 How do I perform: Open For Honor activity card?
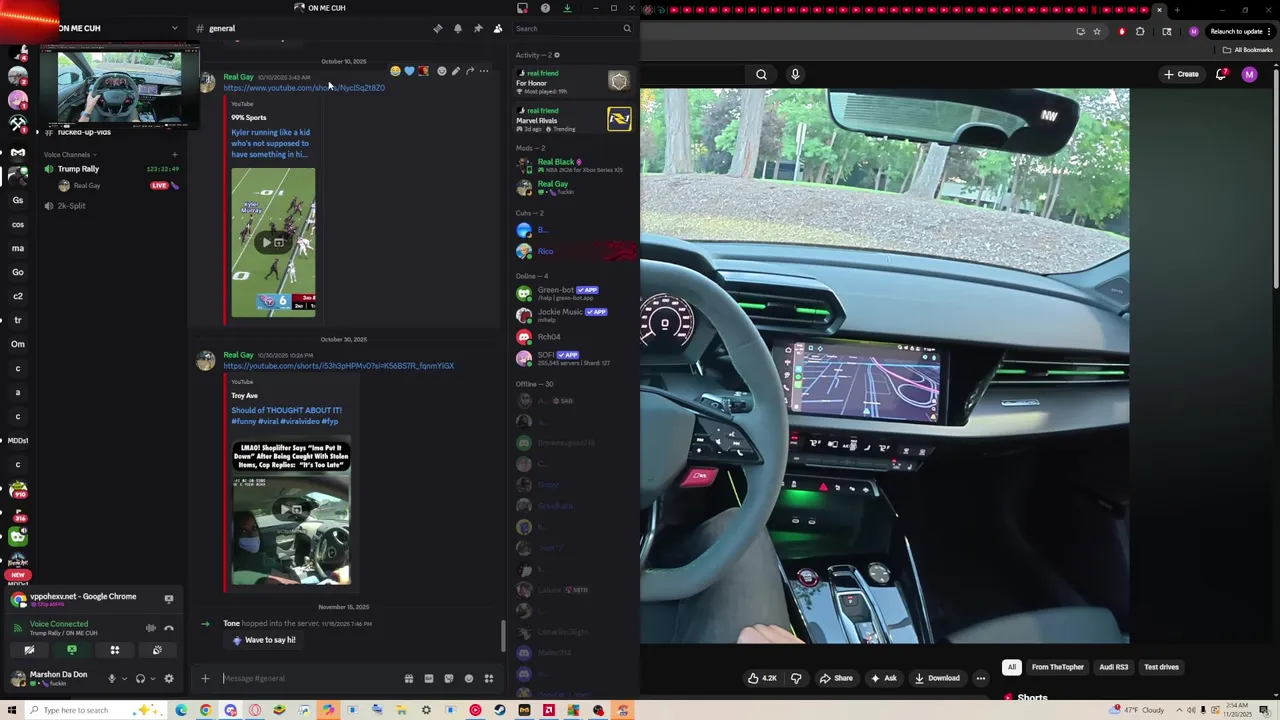click(x=573, y=82)
